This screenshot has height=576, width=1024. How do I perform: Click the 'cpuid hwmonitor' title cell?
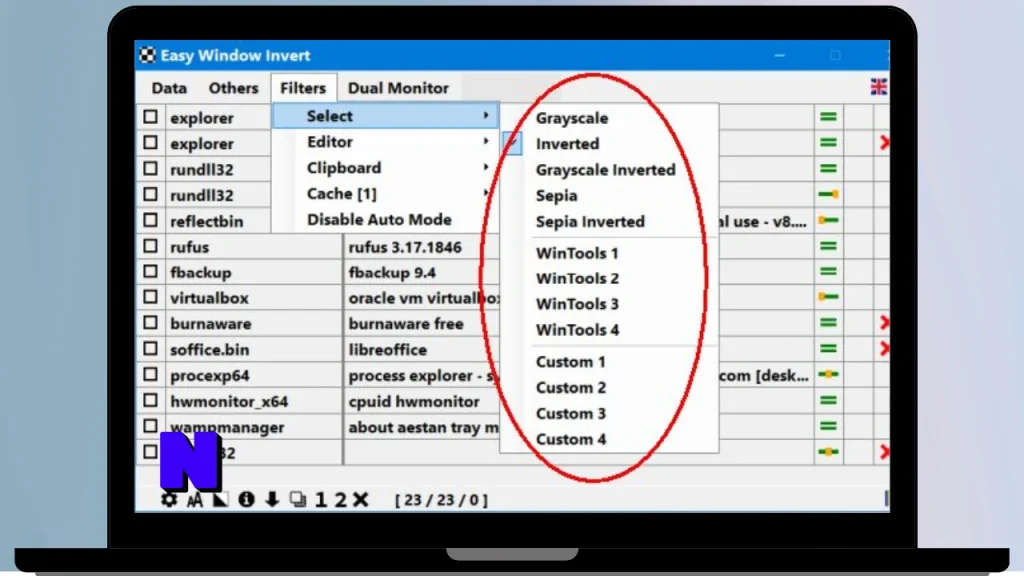coord(414,401)
